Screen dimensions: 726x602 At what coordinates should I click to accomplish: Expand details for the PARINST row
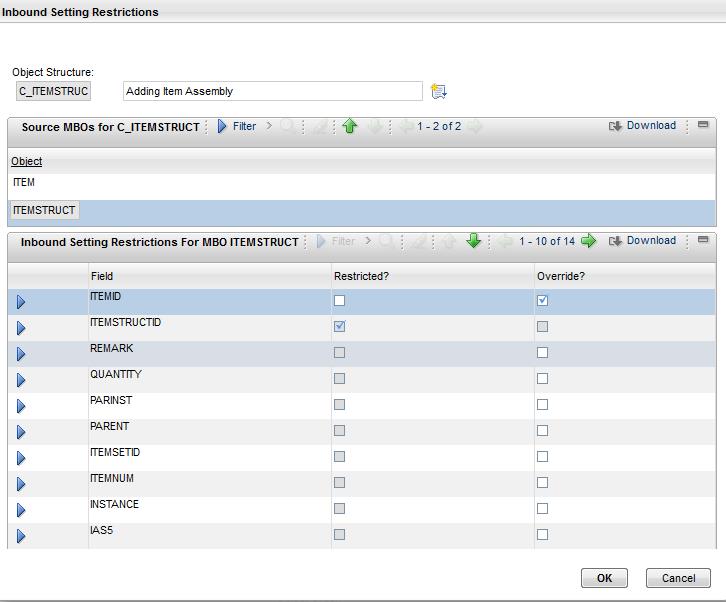tap(21, 406)
